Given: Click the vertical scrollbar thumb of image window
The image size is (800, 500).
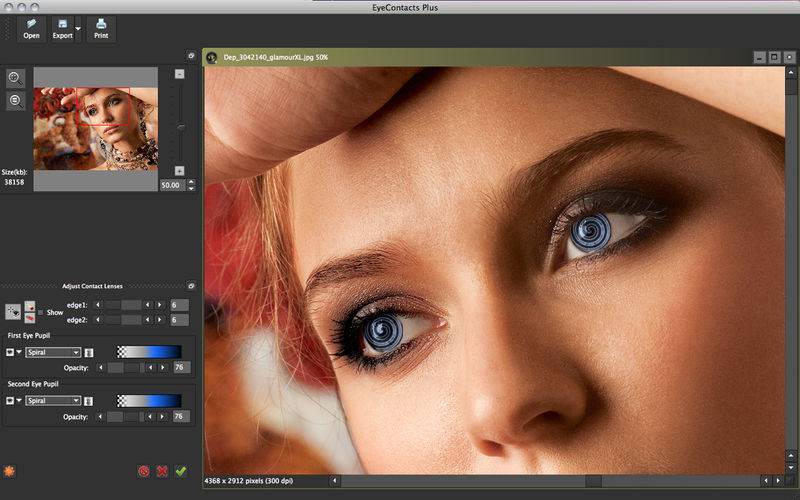Looking at the screenshot, I should click(791, 87).
